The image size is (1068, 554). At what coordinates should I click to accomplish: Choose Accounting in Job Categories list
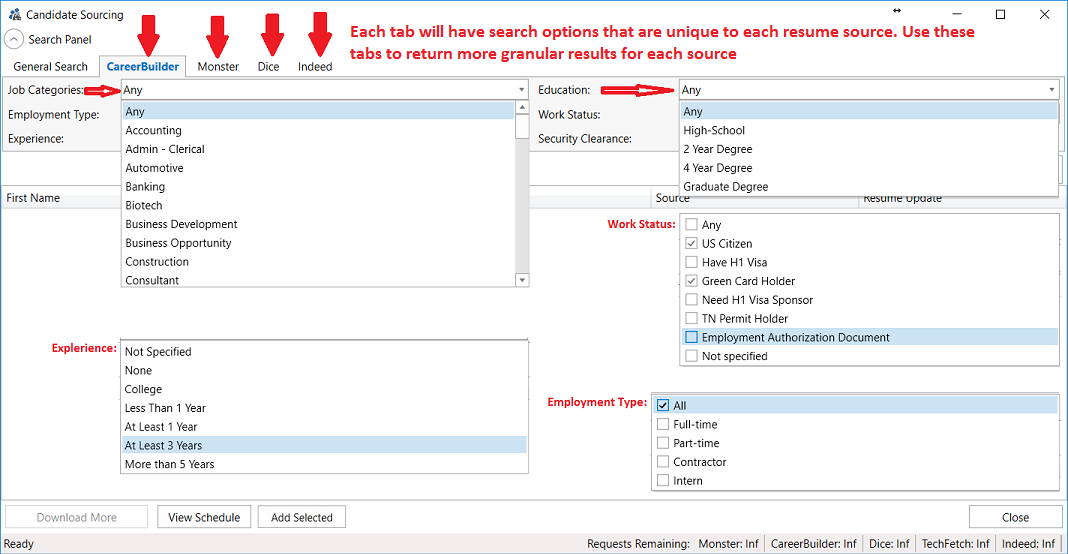pyautogui.click(x=318, y=130)
